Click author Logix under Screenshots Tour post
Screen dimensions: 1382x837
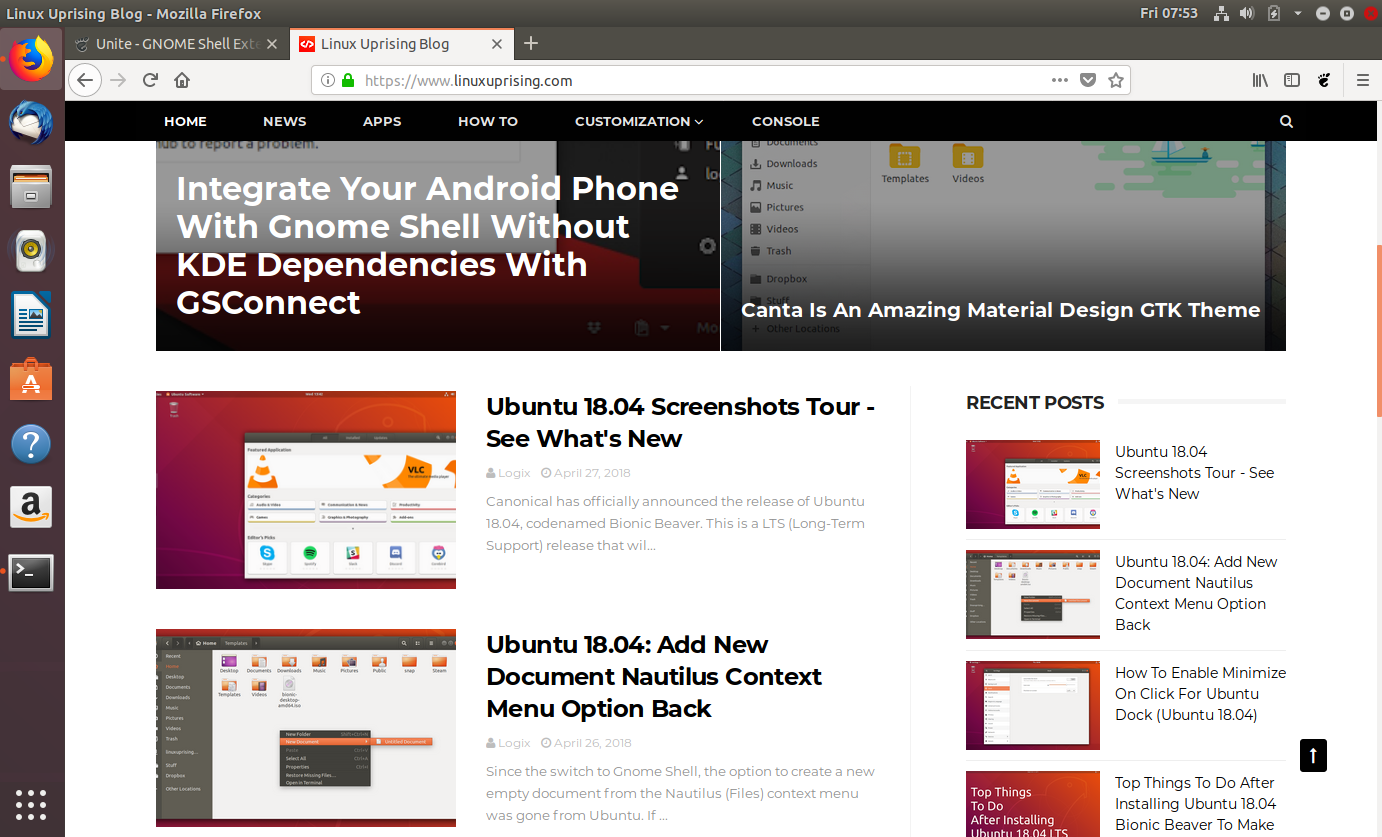click(514, 473)
